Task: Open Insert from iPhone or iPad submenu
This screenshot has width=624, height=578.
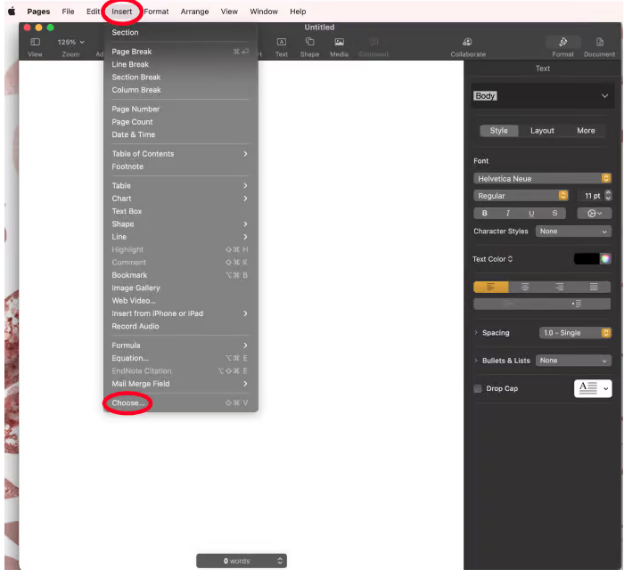Action: (179, 313)
